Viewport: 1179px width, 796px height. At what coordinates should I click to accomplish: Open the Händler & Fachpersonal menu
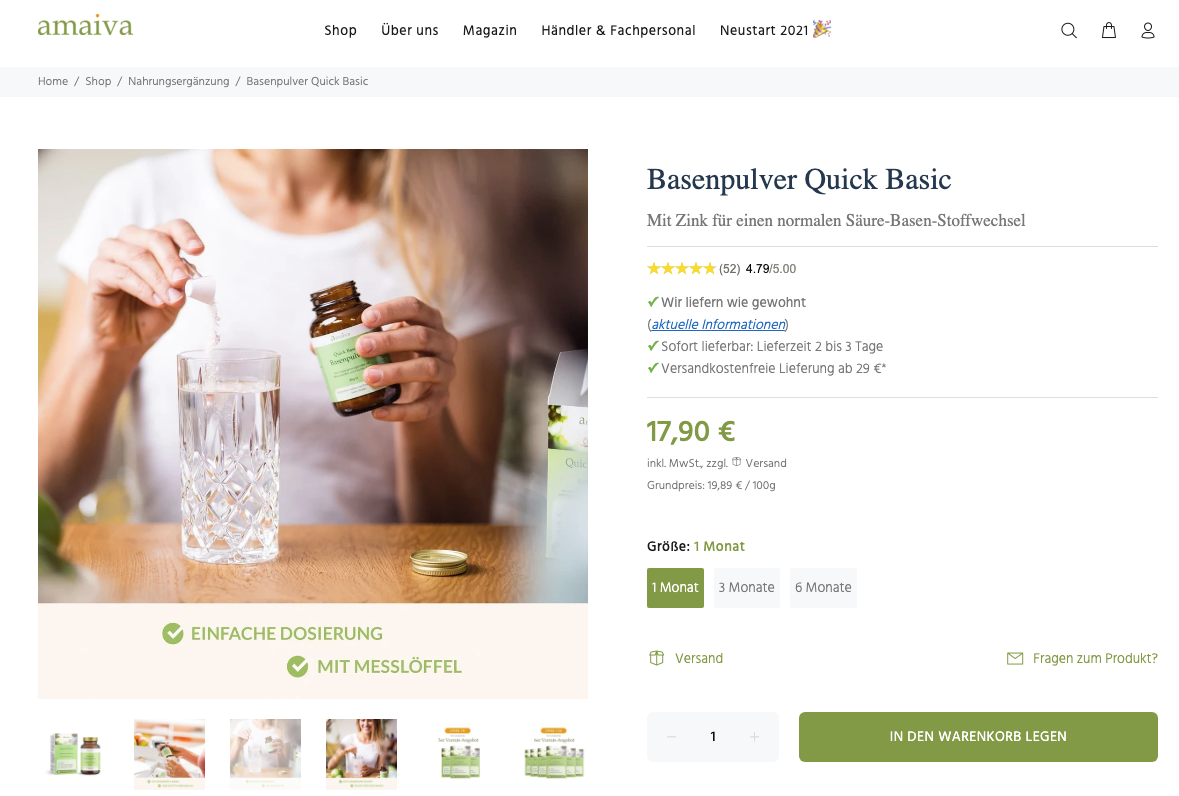[x=618, y=30]
